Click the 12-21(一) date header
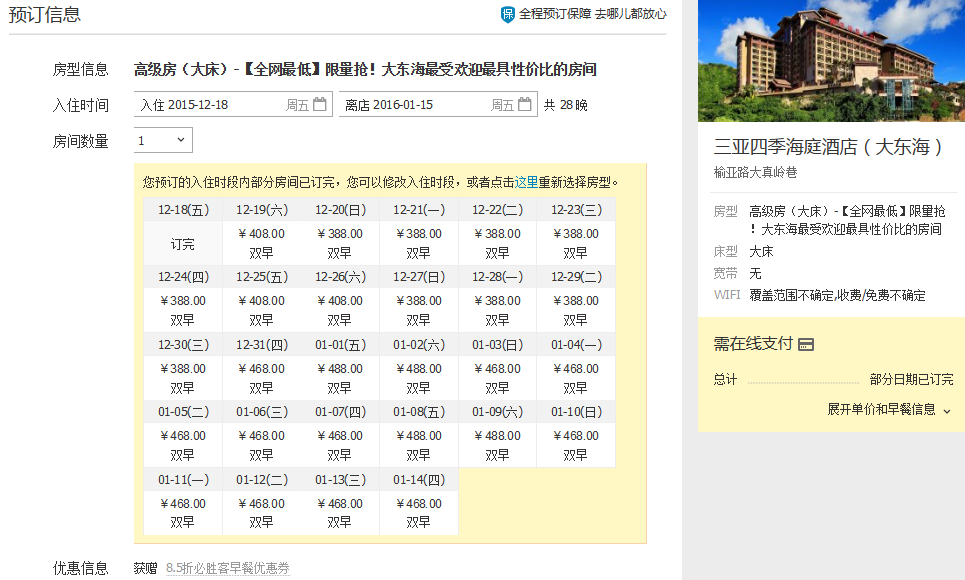The height and width of the screenshot is (580, 965). (419, 210)
